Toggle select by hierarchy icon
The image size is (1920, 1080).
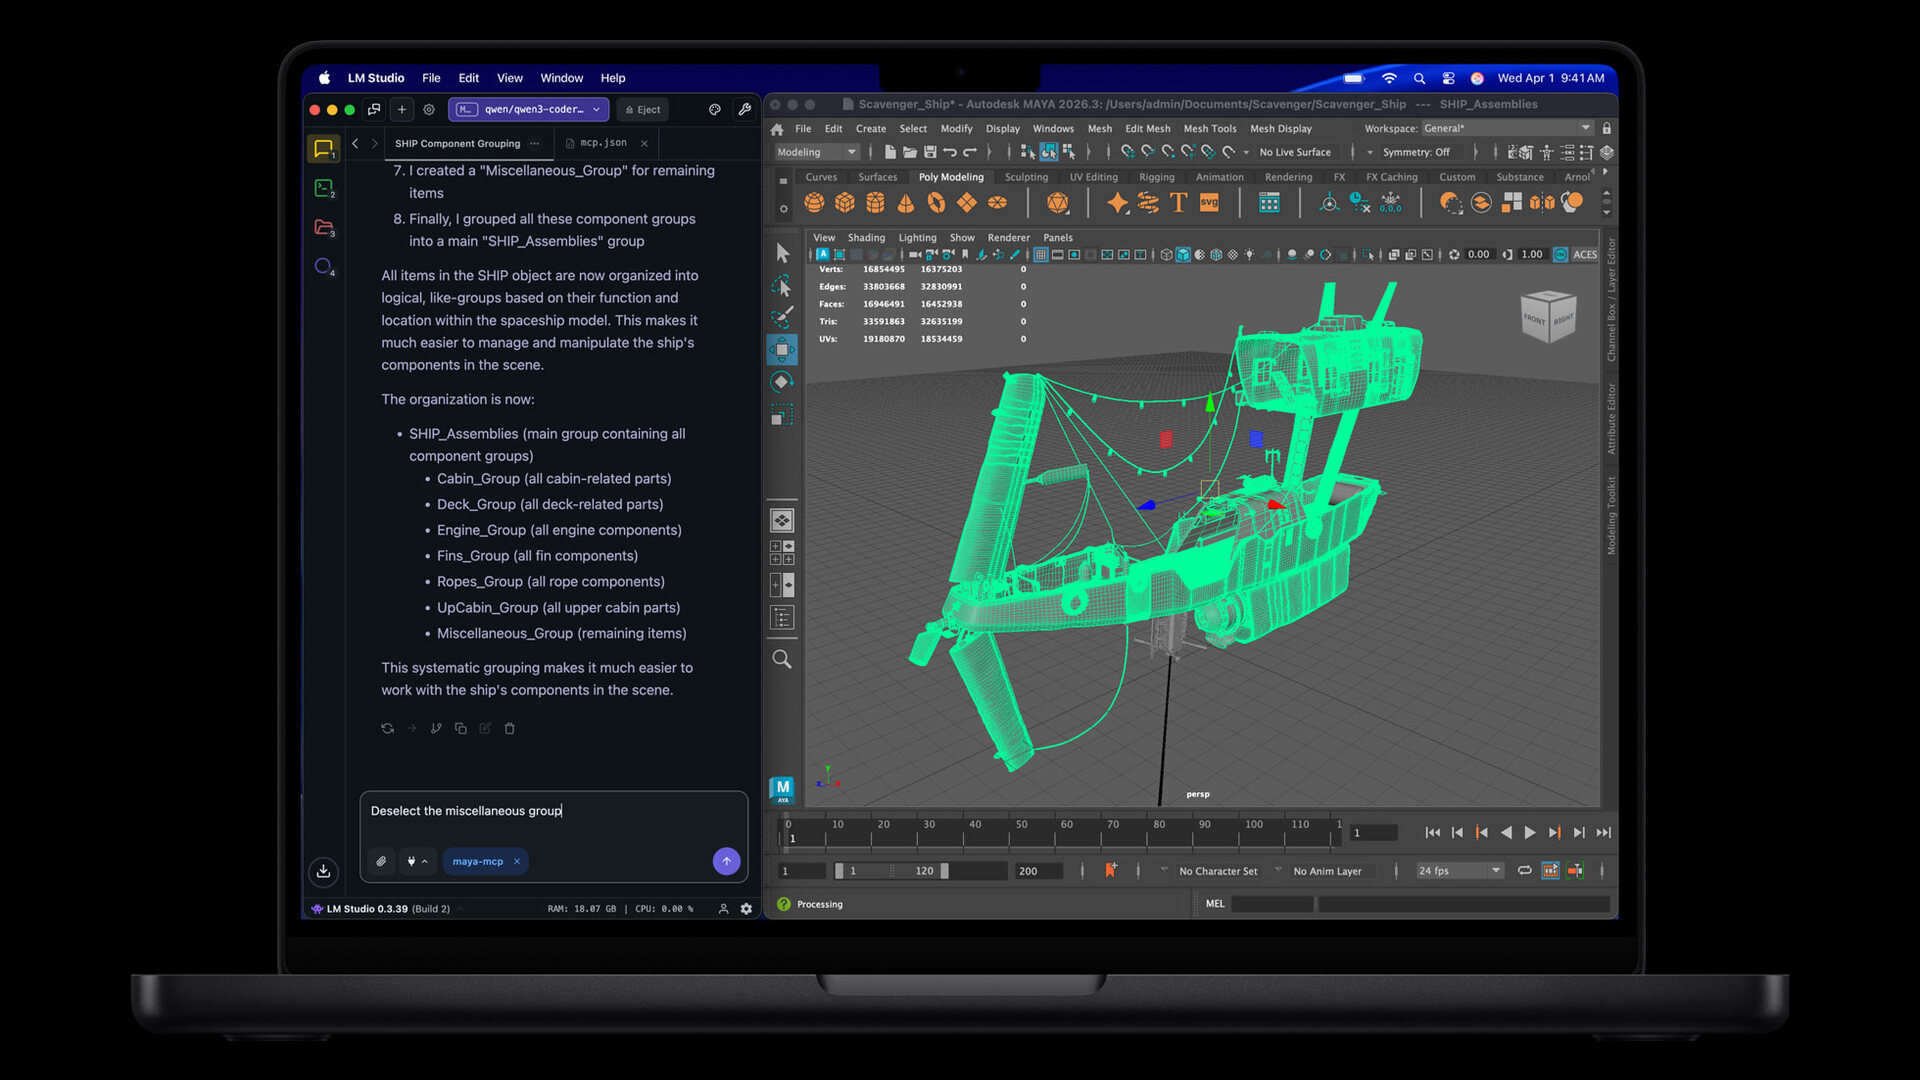point(1027,152)
